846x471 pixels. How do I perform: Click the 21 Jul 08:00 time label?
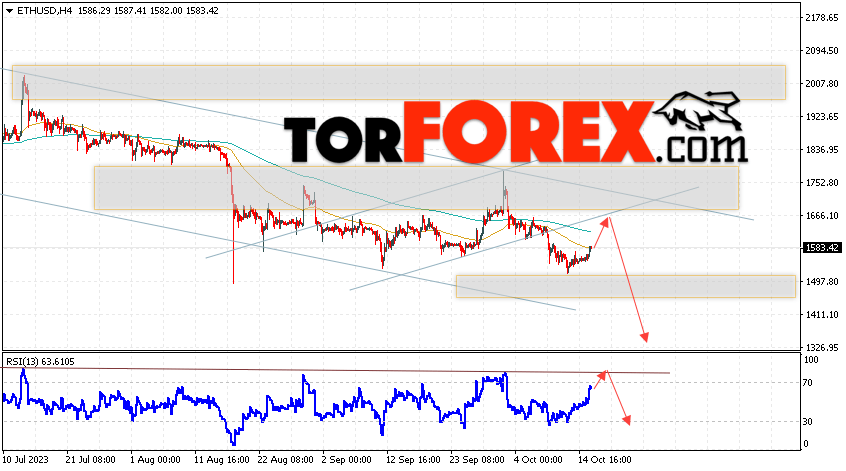[x=90, y=460]
